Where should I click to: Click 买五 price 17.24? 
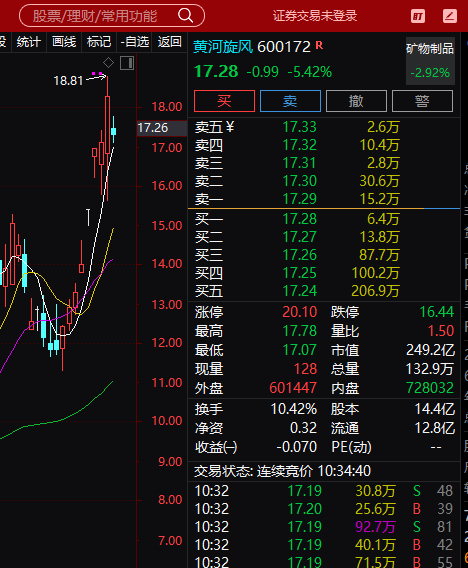299,291
